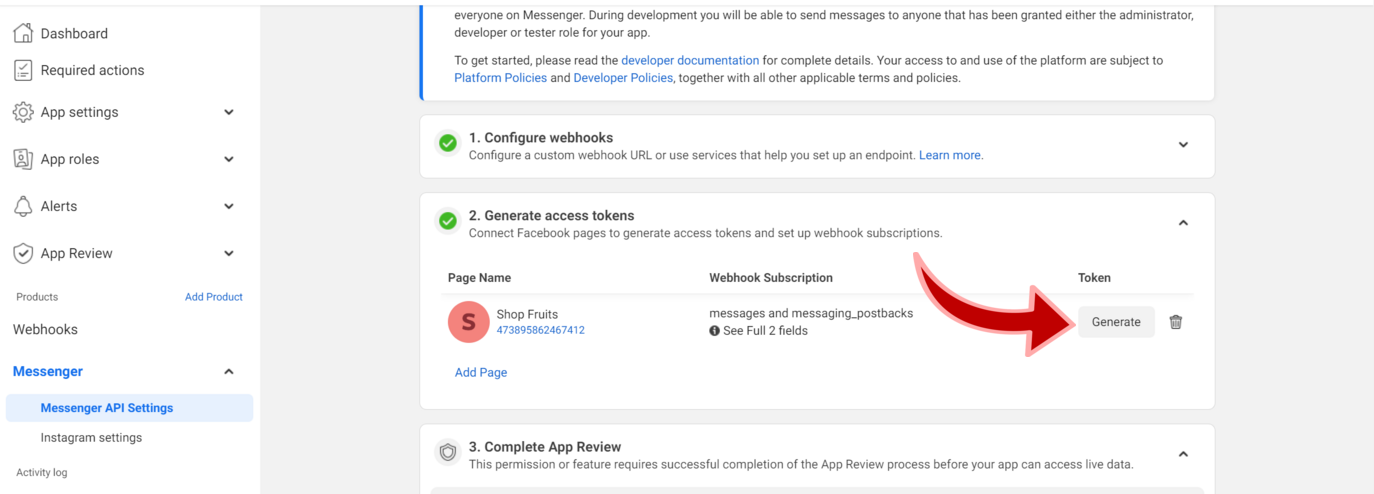The height and width of the screenshot is (494, 1374).
Task: Click the Alerts bell icon
Action: 23,206
